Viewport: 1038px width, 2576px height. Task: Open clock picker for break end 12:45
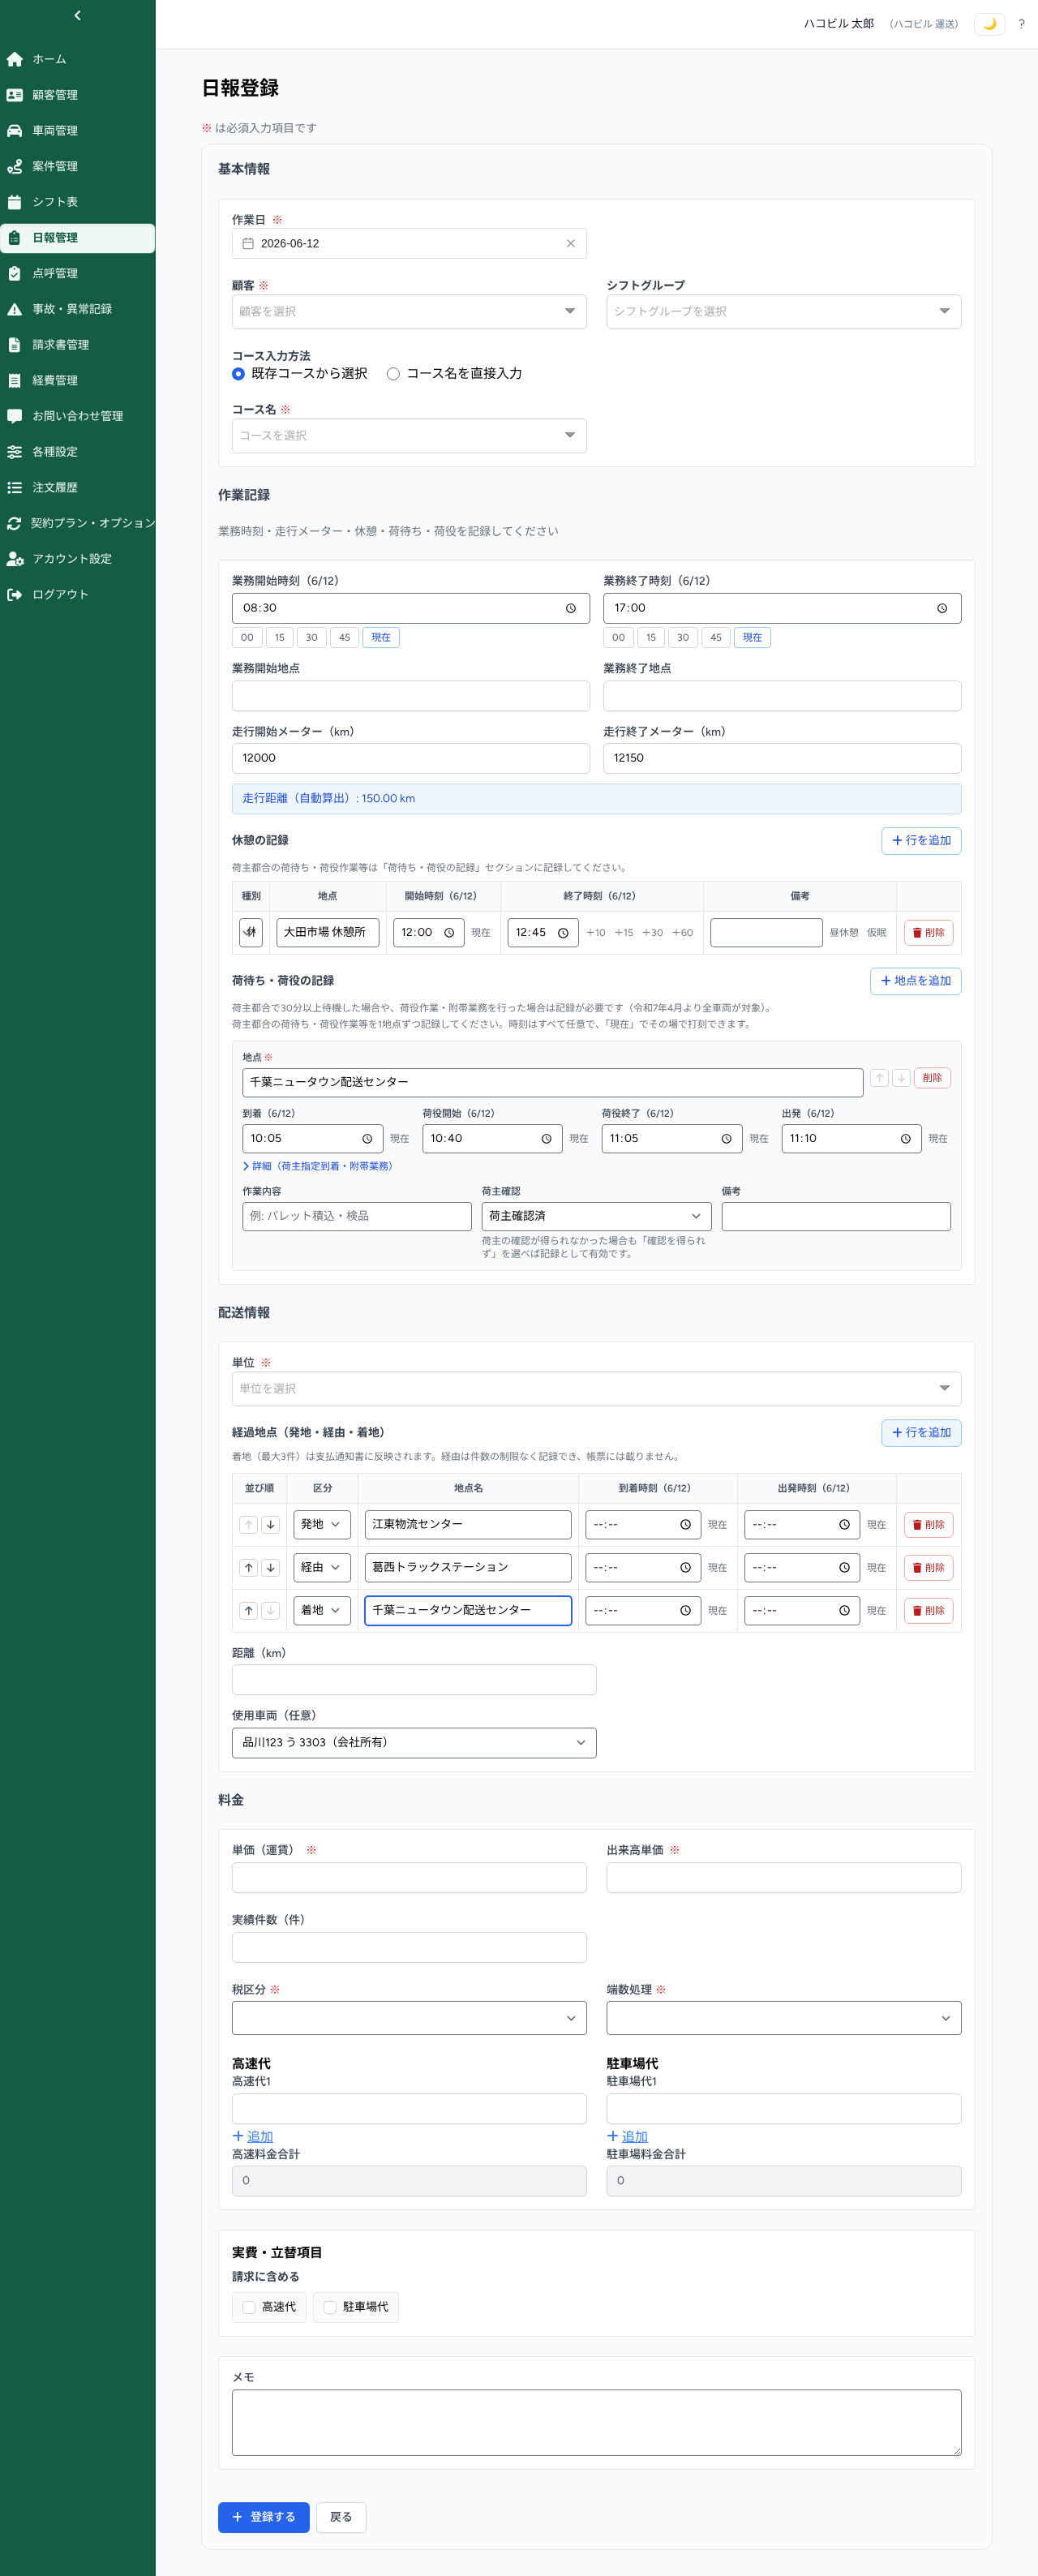[563, 933]
